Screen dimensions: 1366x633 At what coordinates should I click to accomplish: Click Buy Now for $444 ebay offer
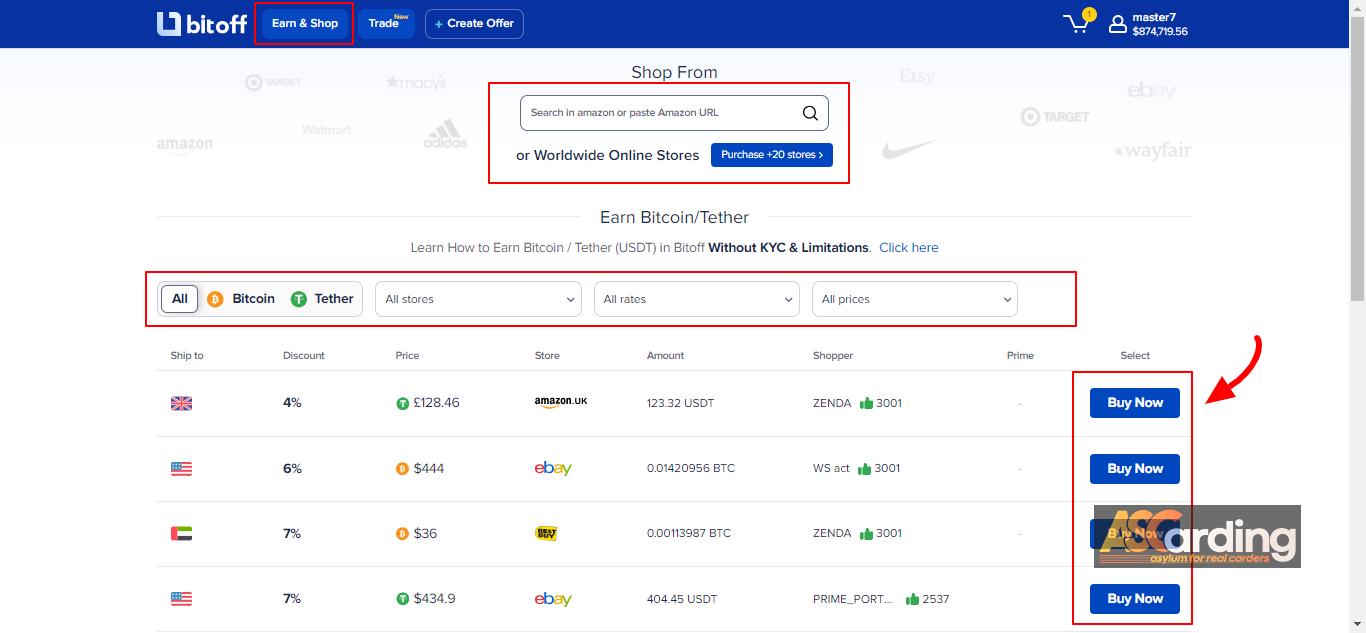(1135, 469)
